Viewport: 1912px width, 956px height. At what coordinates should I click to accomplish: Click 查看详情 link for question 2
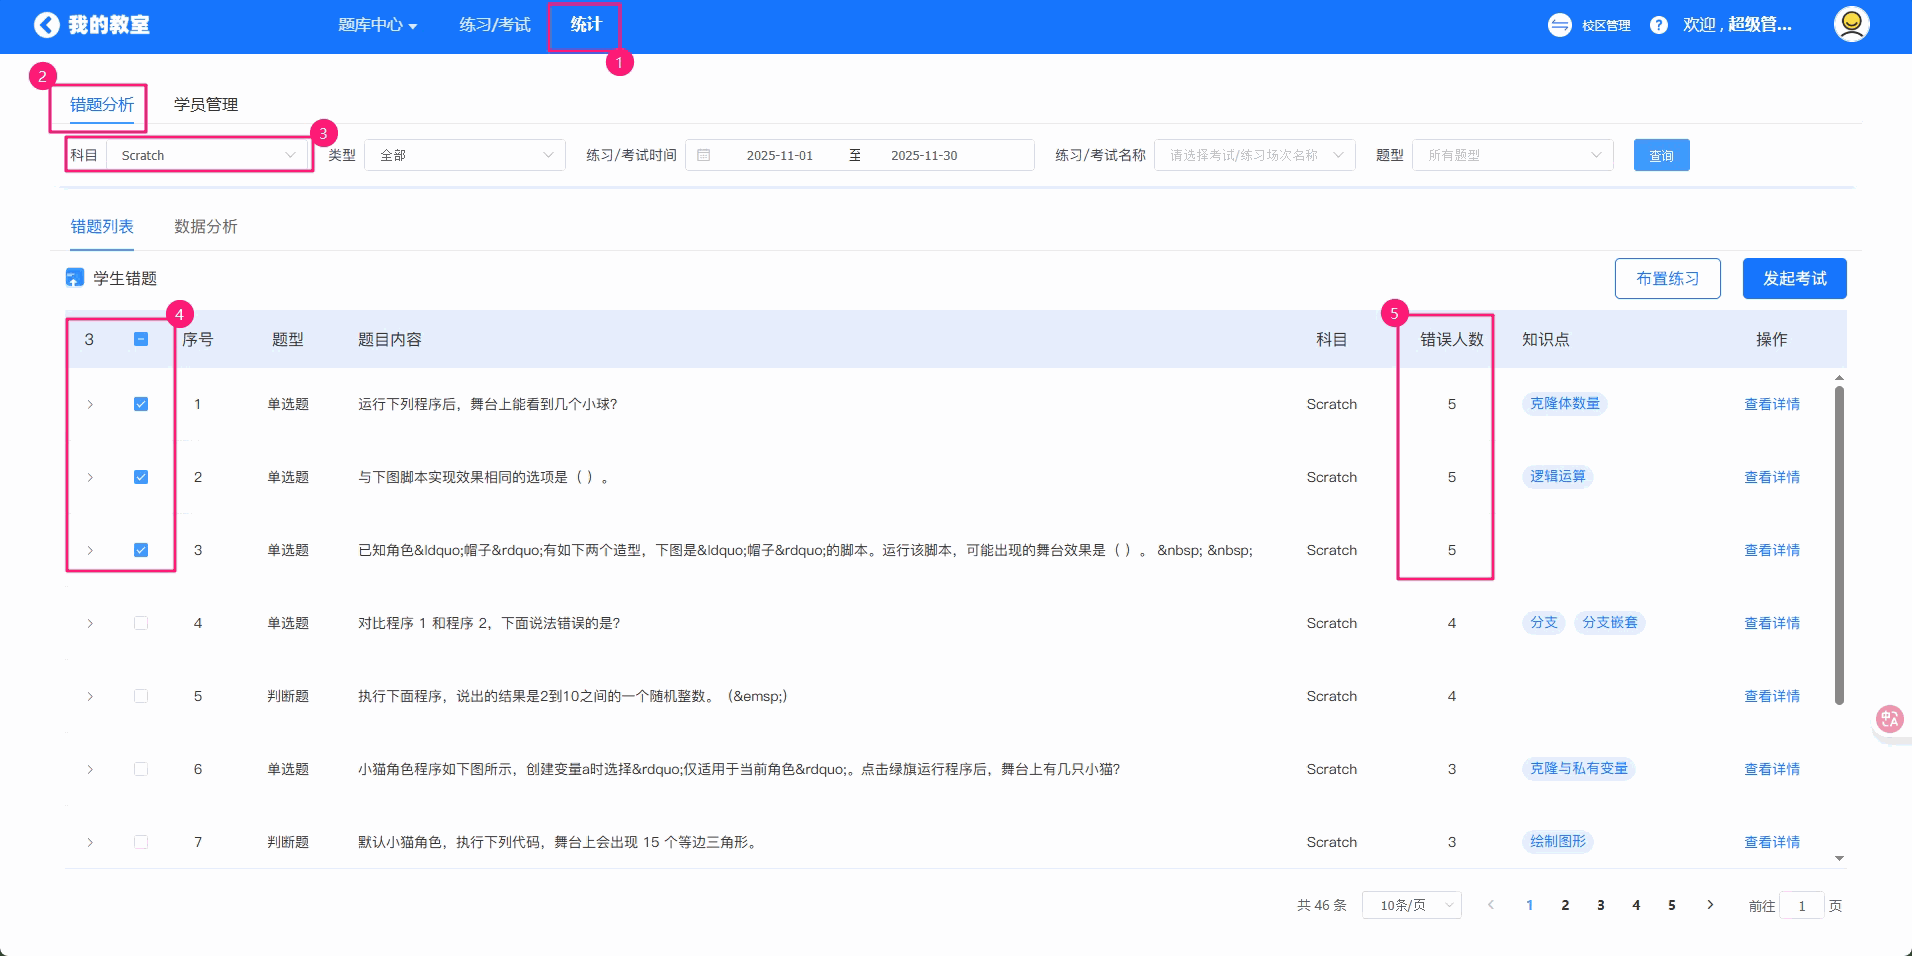1771,477
